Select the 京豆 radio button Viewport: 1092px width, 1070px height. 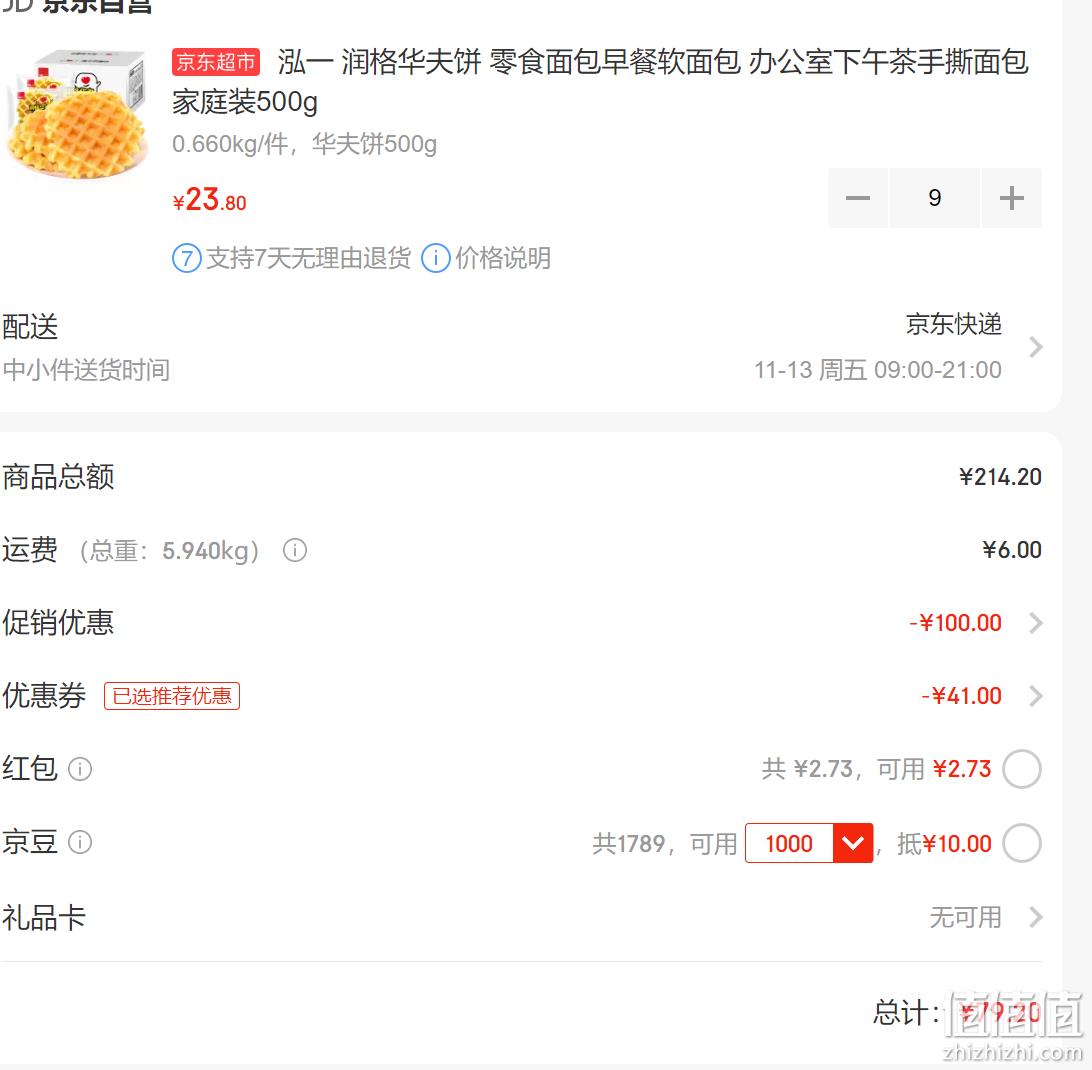tap(1022, 843)
